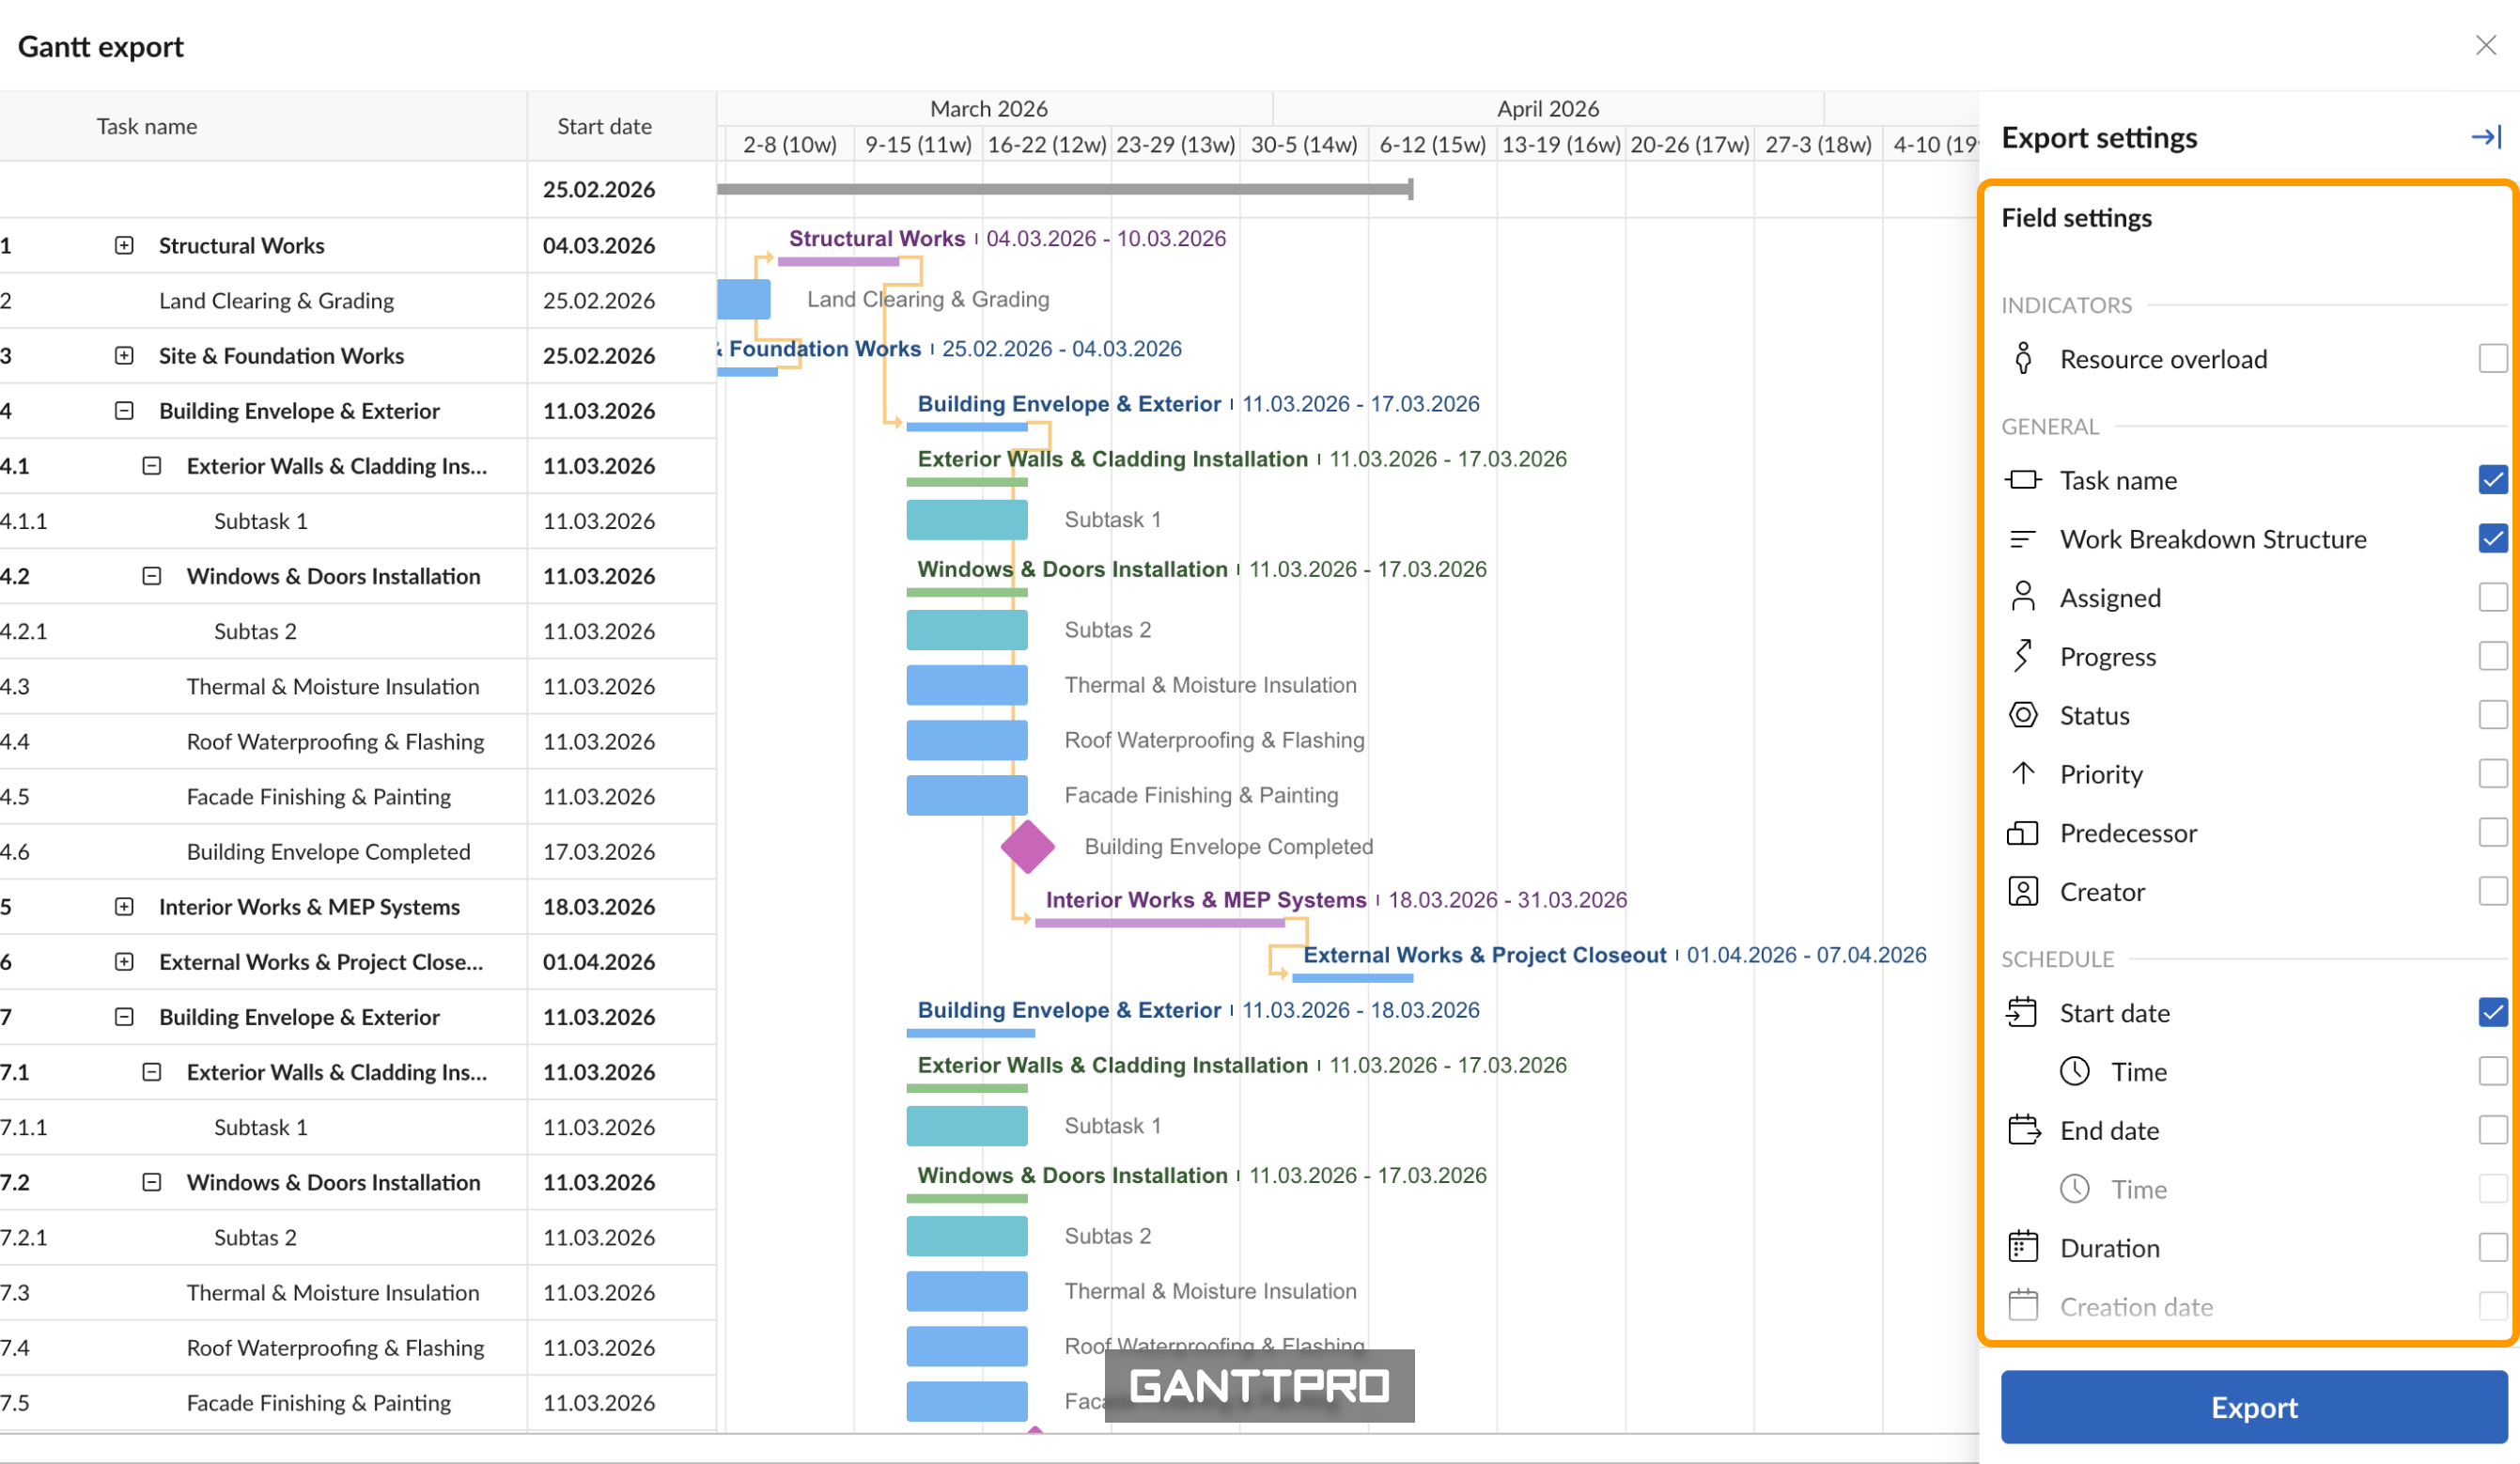This screenshot has height=1464, width=2520.
Task: Close the Gantt export dialog
Action: 2485,46
